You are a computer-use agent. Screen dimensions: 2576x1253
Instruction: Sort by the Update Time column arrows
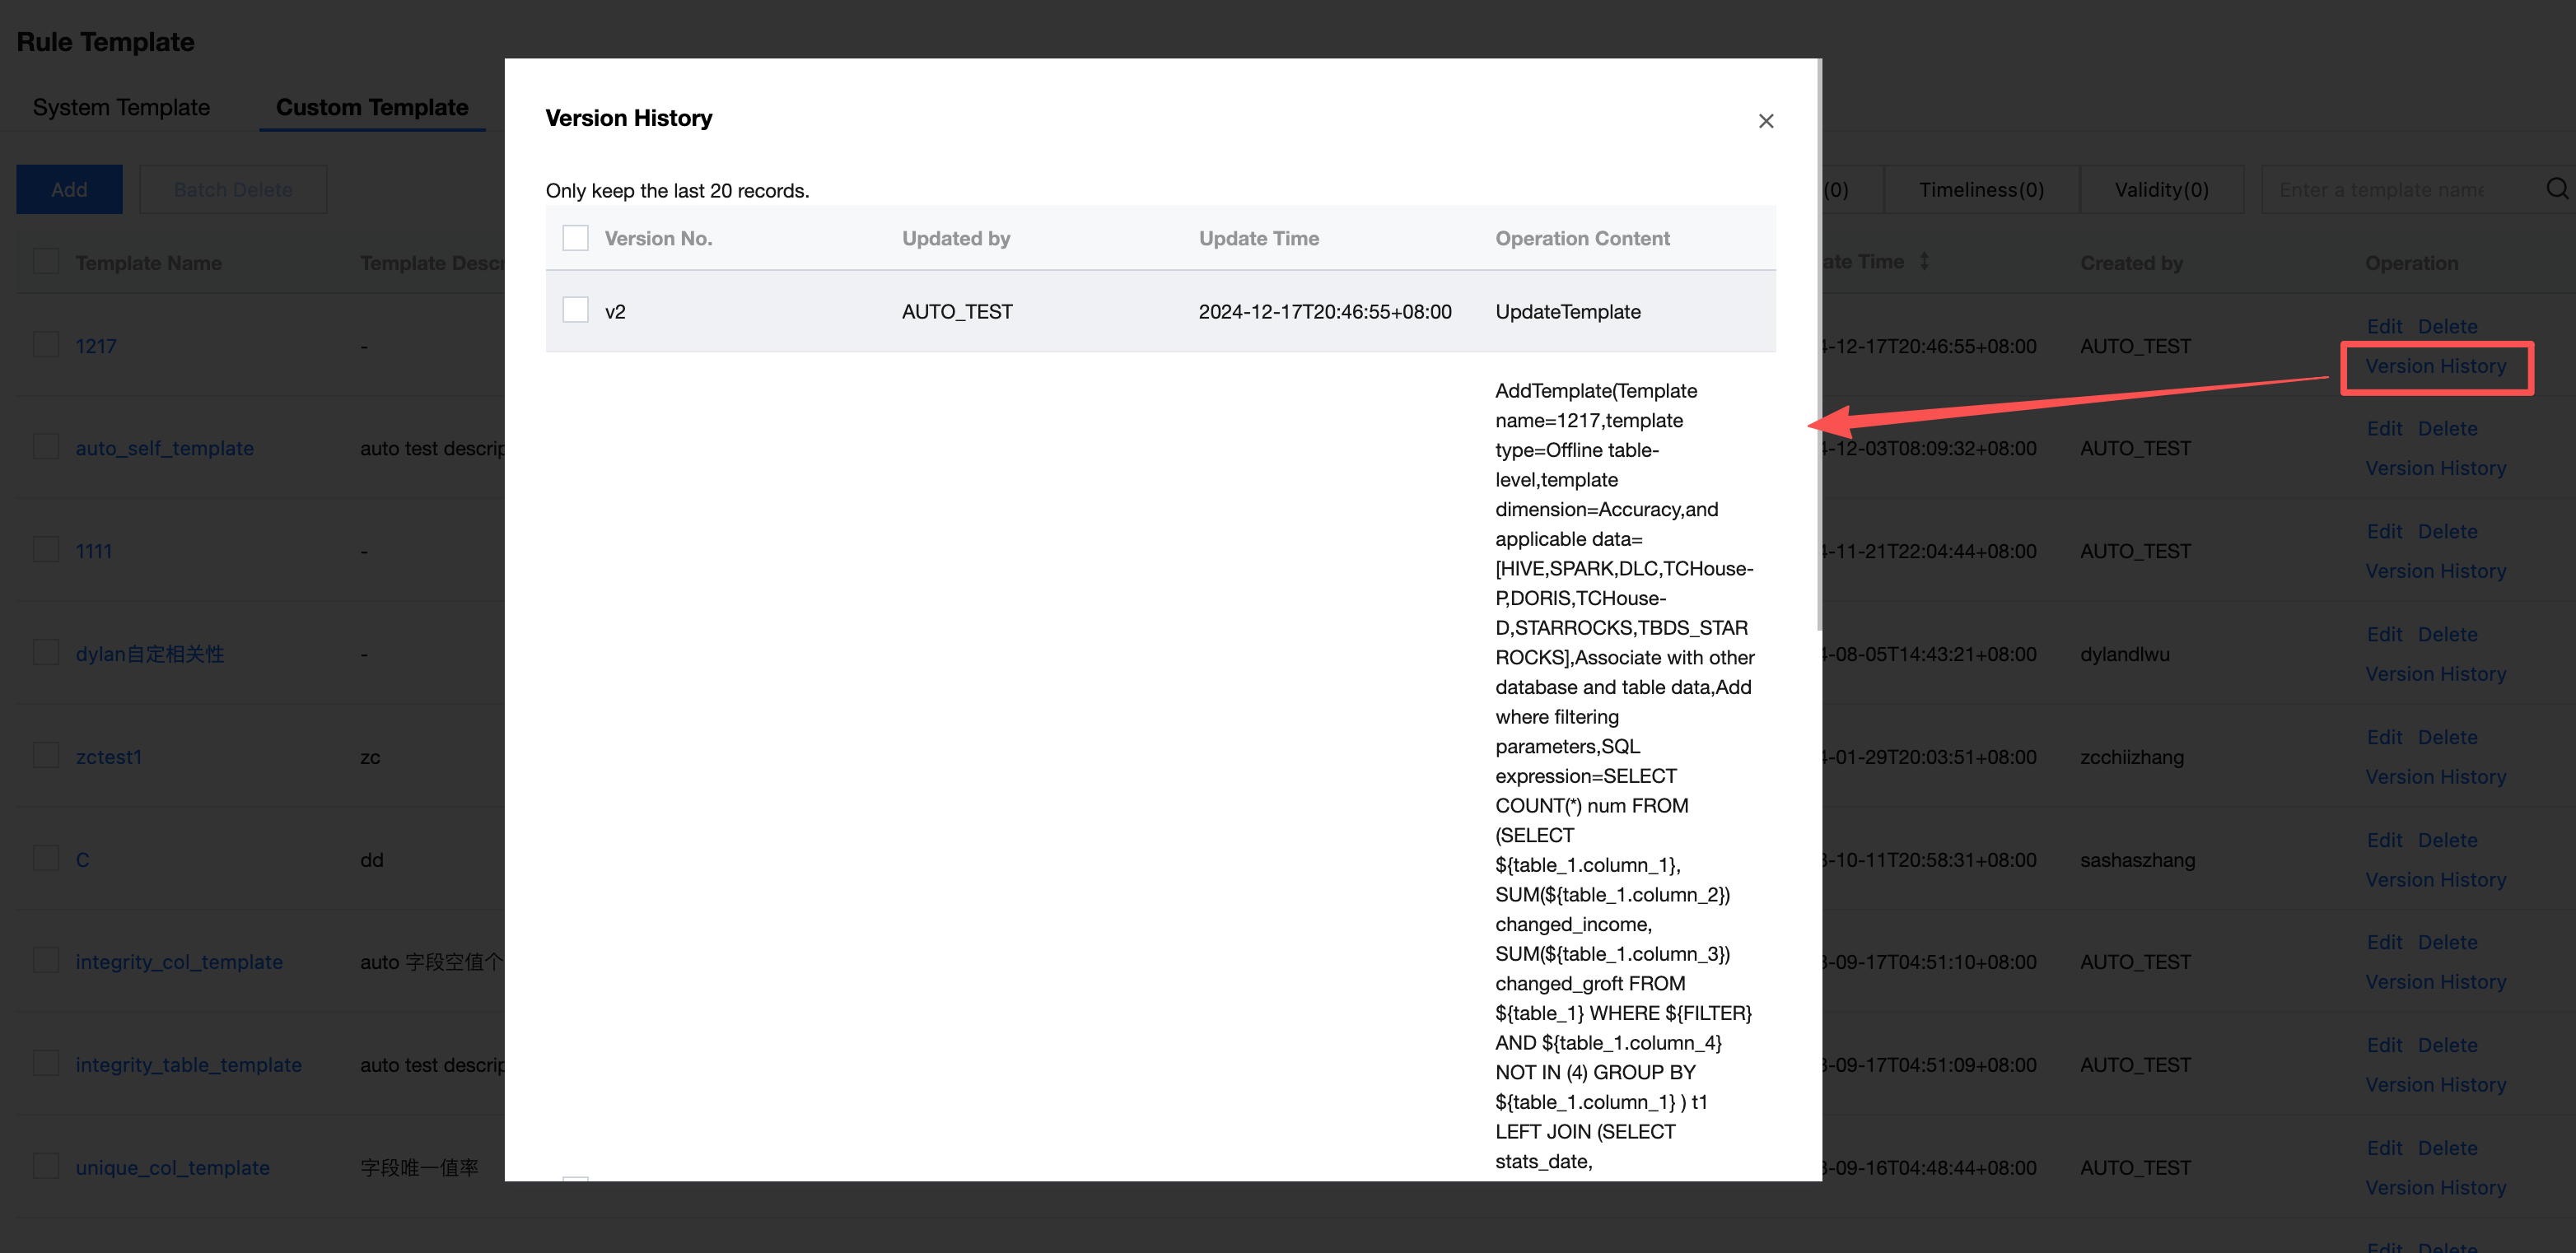[x=1924, y=262]
